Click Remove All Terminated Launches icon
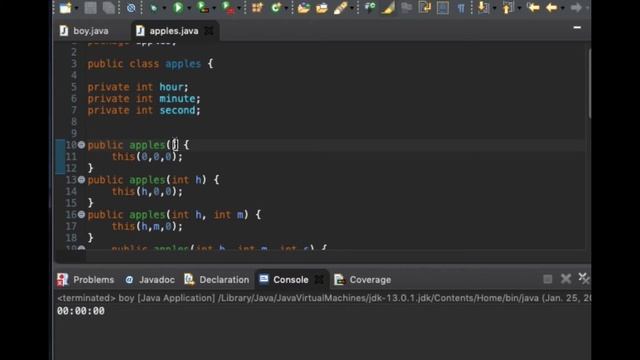Image resolution: width=640 pixels, height=360 pixels. coord(584,279)
